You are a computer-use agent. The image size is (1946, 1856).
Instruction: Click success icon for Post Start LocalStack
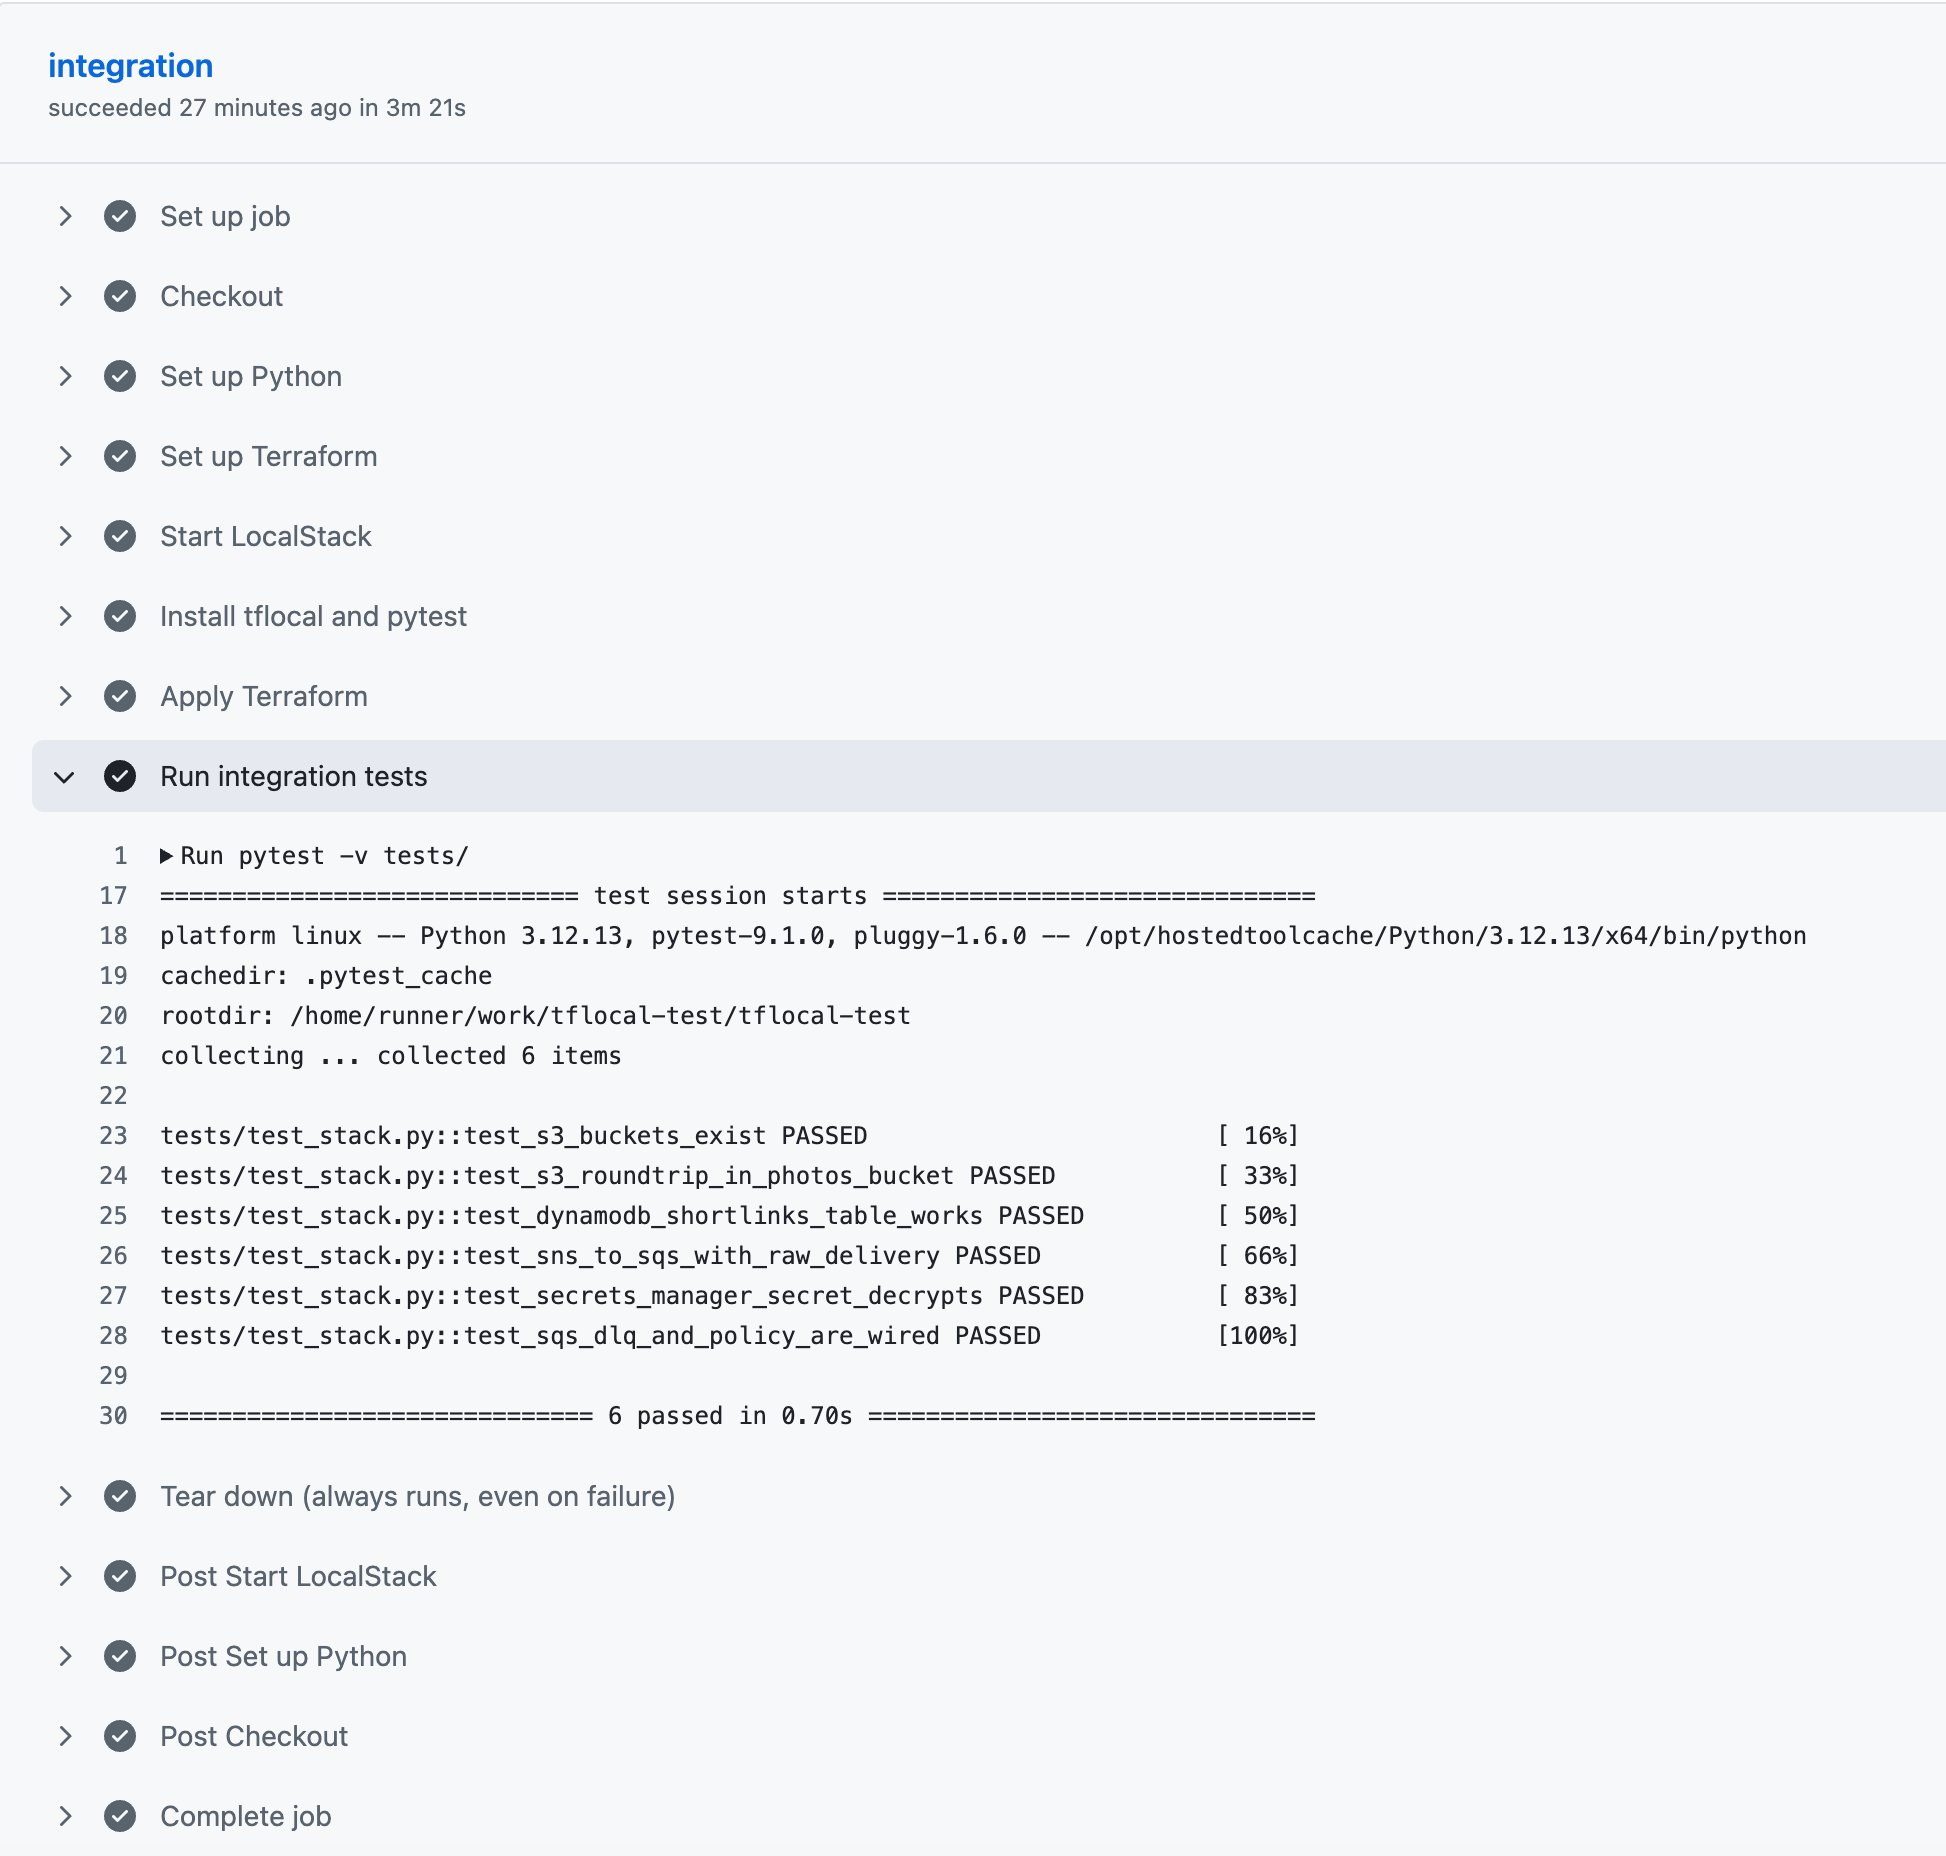pos(120,1576)
